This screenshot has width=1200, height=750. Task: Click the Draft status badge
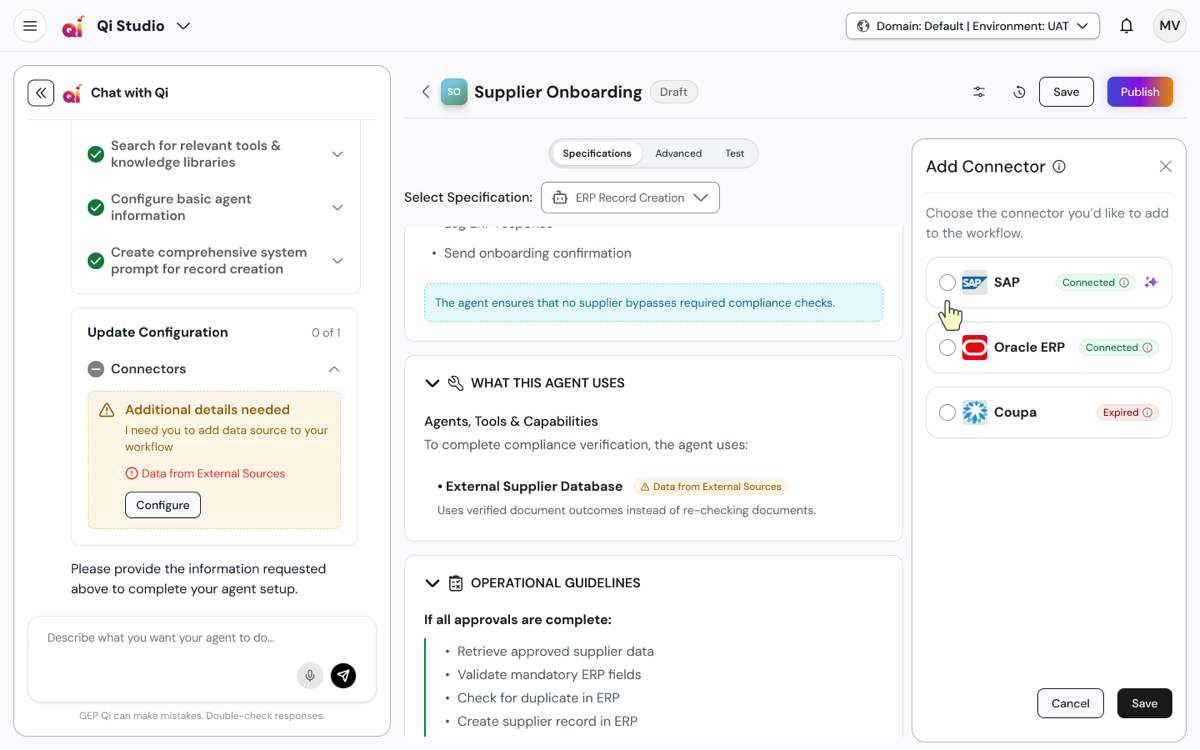point(674,92)
